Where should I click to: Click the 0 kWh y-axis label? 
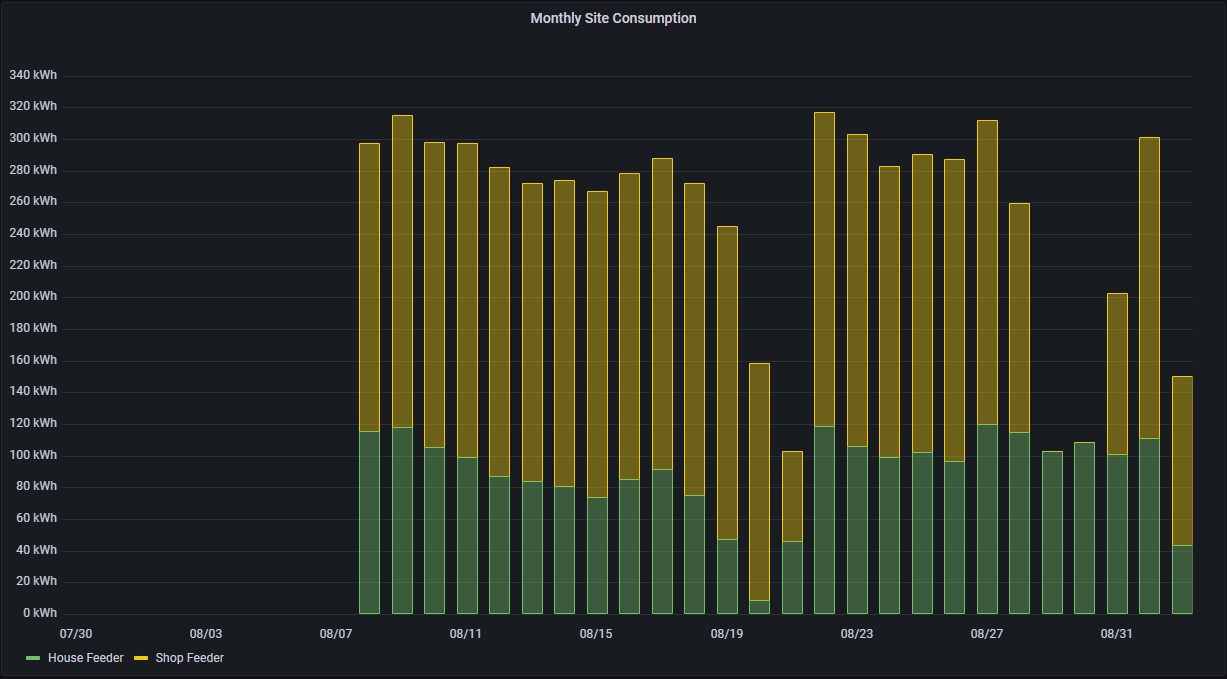39,613
